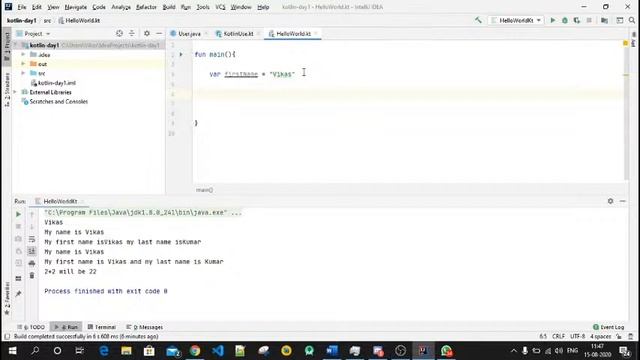Click run gutter arrow beside fun main
This screenshot has height=360, width=640.
[181, 54]
